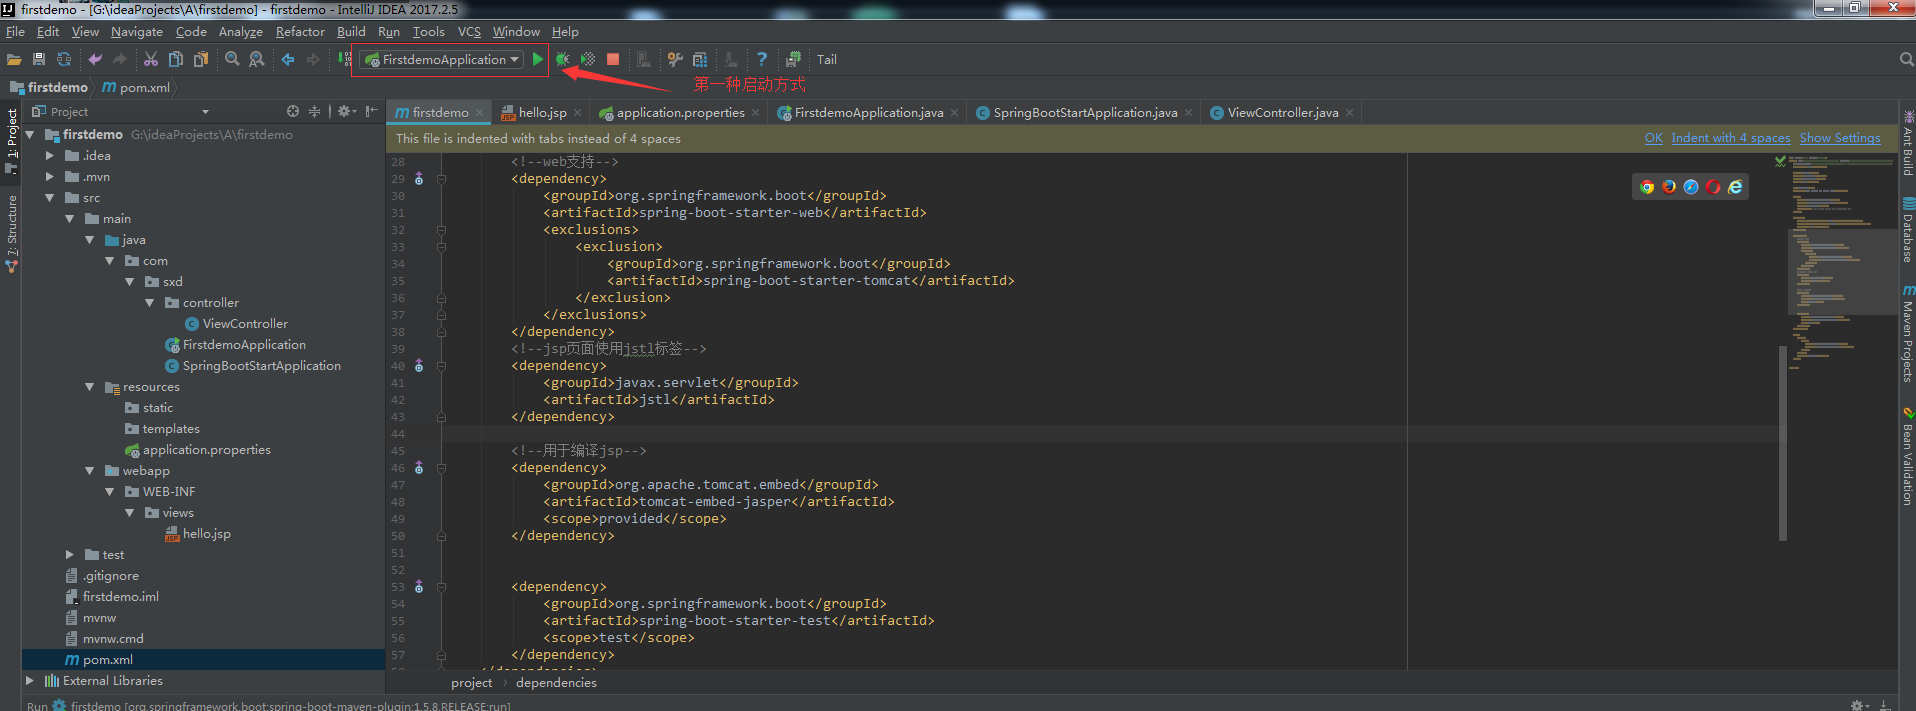Click the Tail toolbar button
Image resolution: width=1916 pixels, height=711 pixels.
[x=826, y=60]
